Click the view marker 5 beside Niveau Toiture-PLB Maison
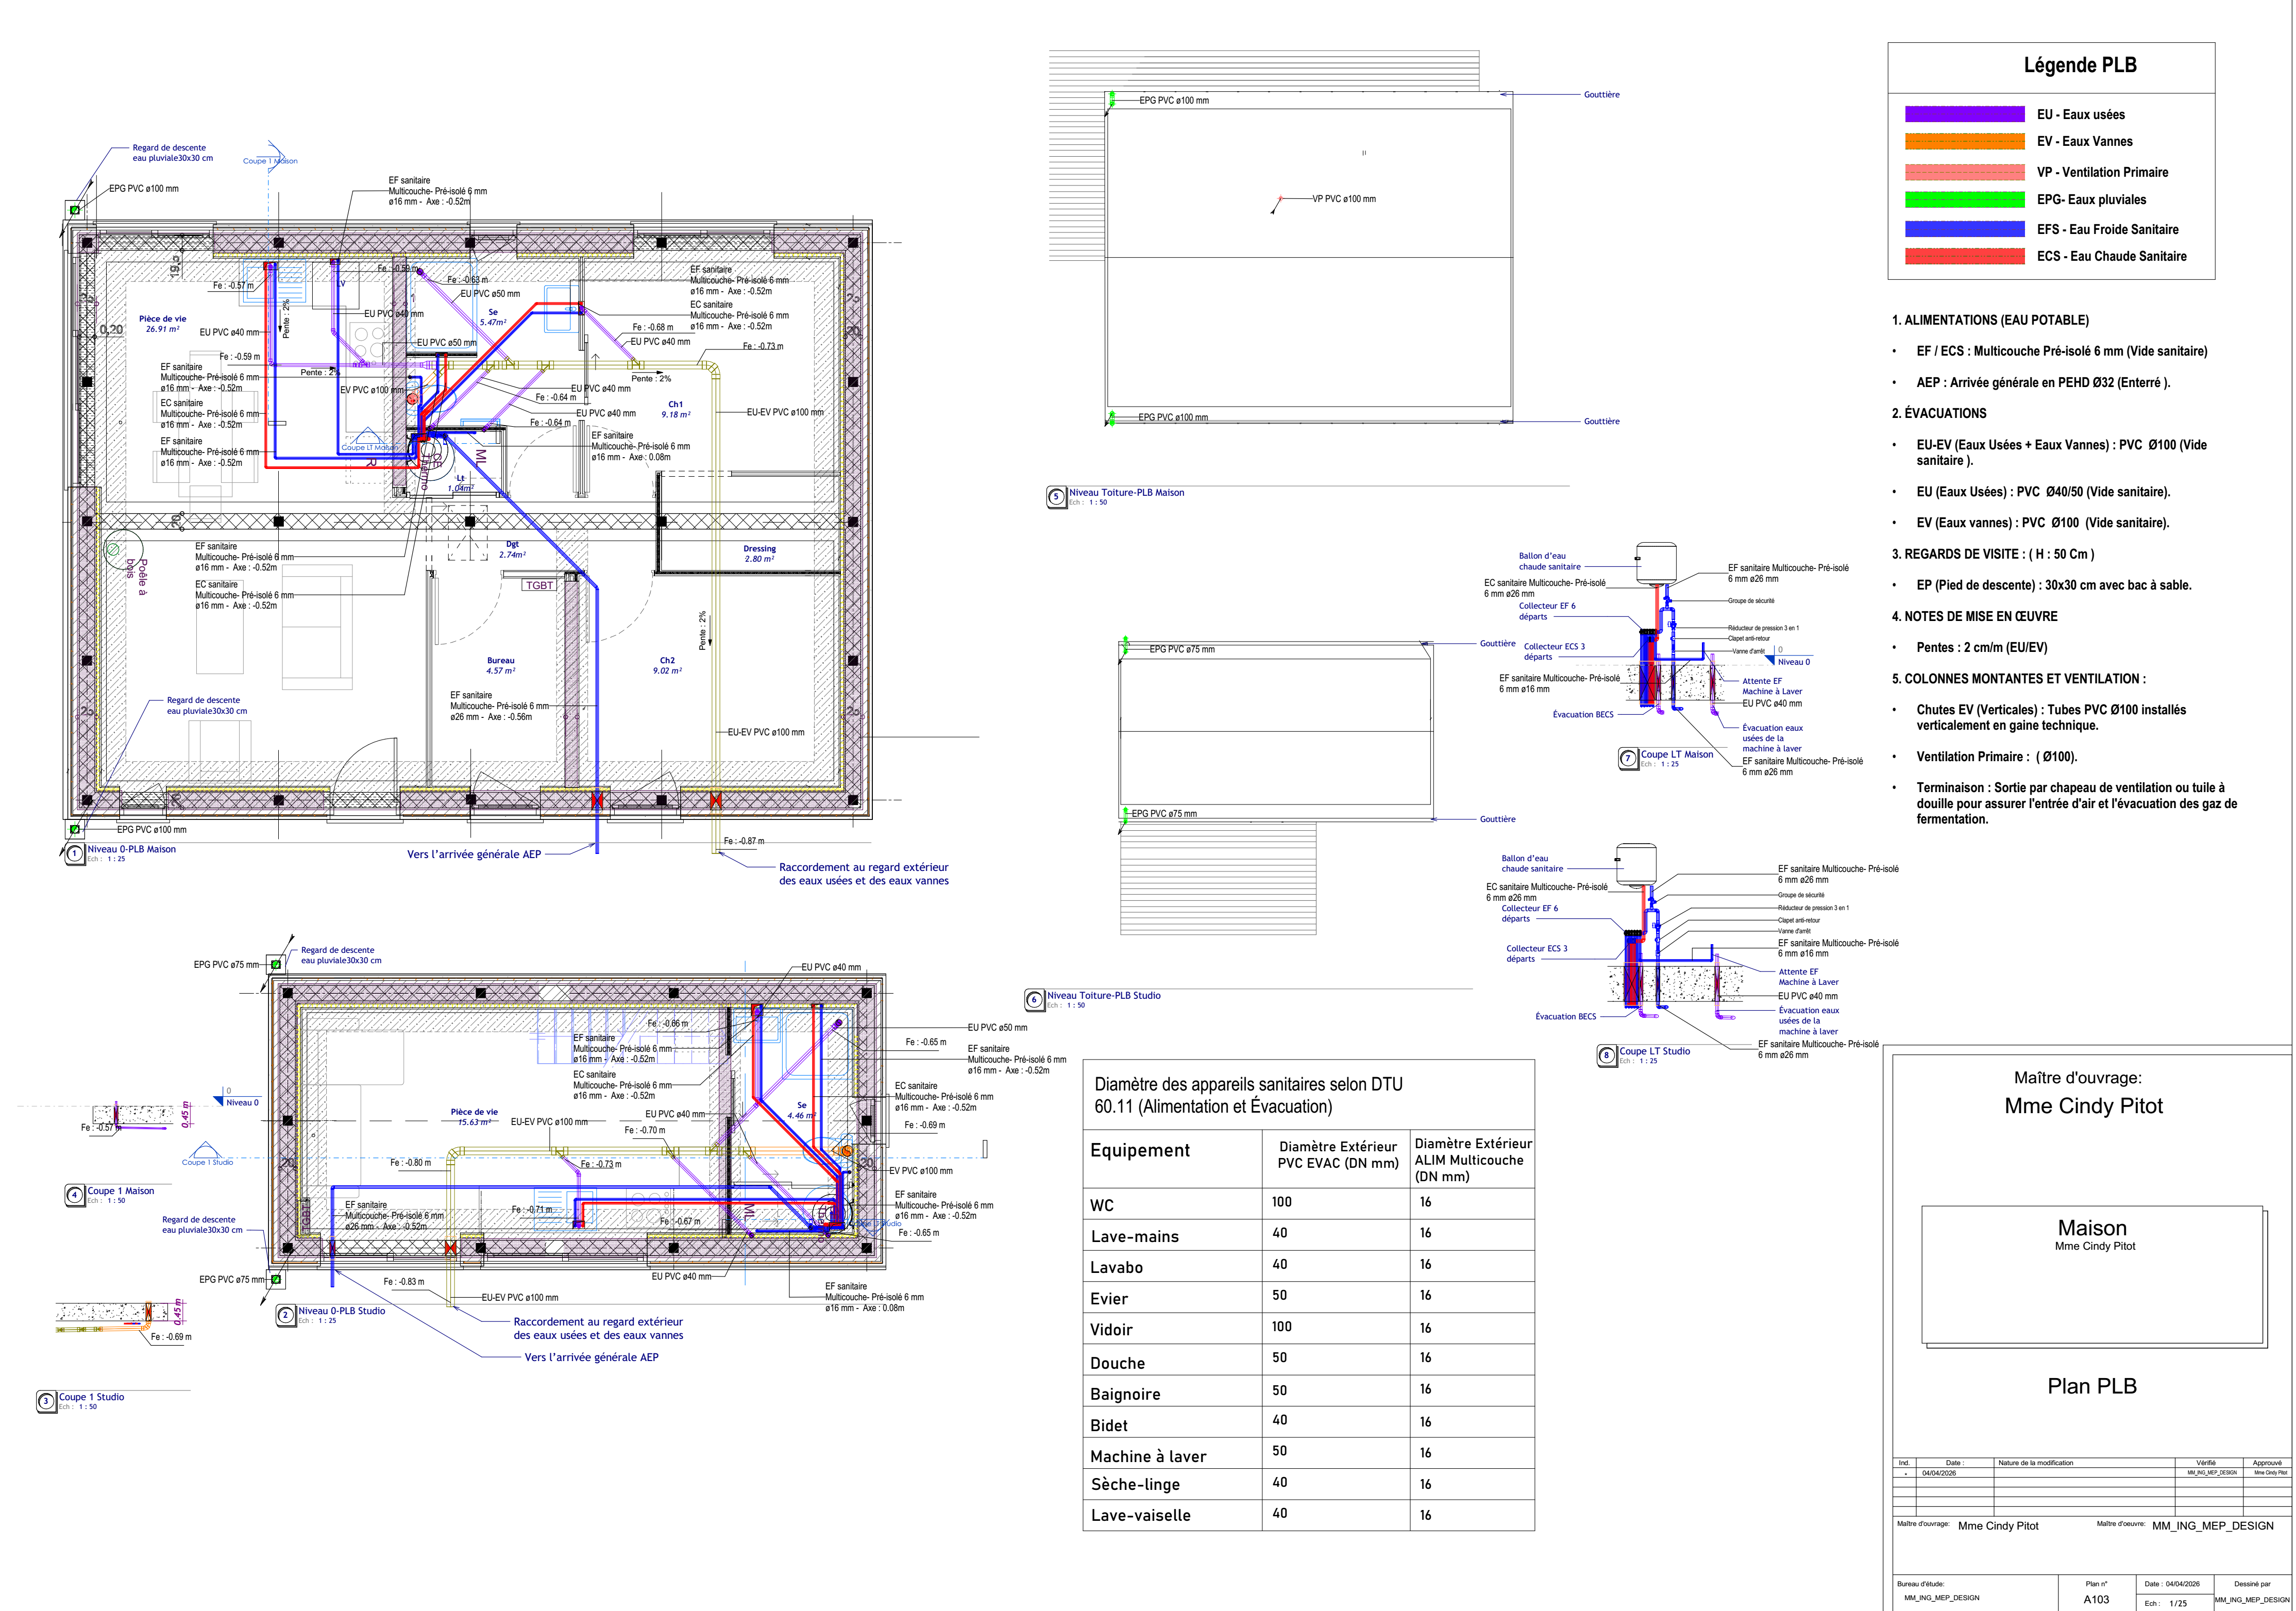Image resolution: width=2296 pixels, height=1611 pixels. [x=1056, y=497]
